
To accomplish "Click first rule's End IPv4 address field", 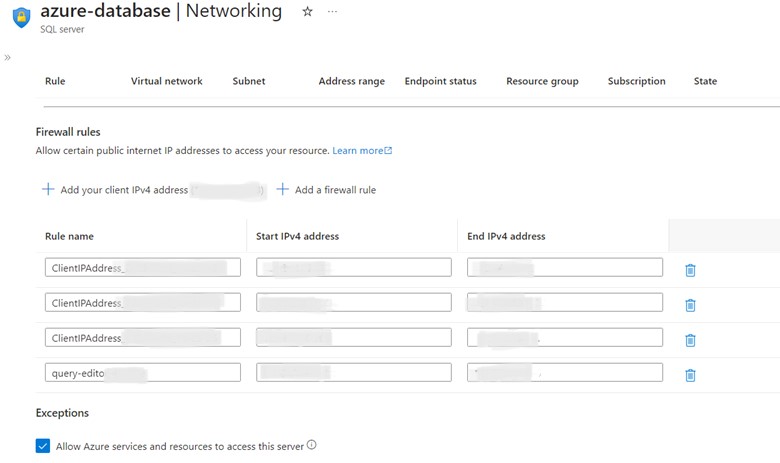I will click(x=564, y=267).
